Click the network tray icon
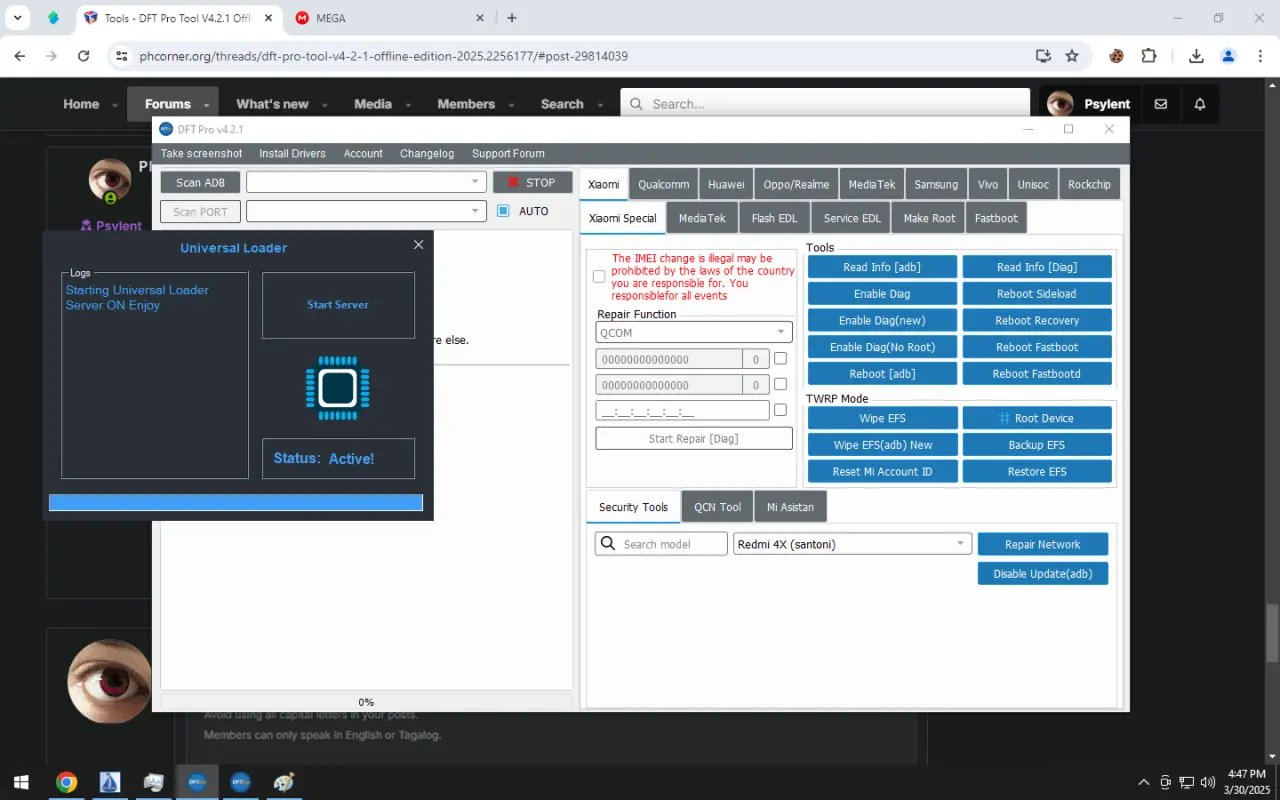Image resolution: width=1280 pixels, height=800 pixels. [1186, 782]
